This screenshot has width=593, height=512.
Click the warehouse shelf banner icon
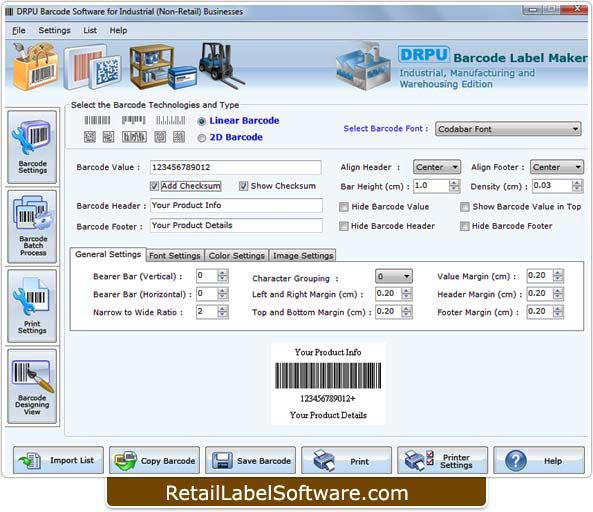coord(162,67)
